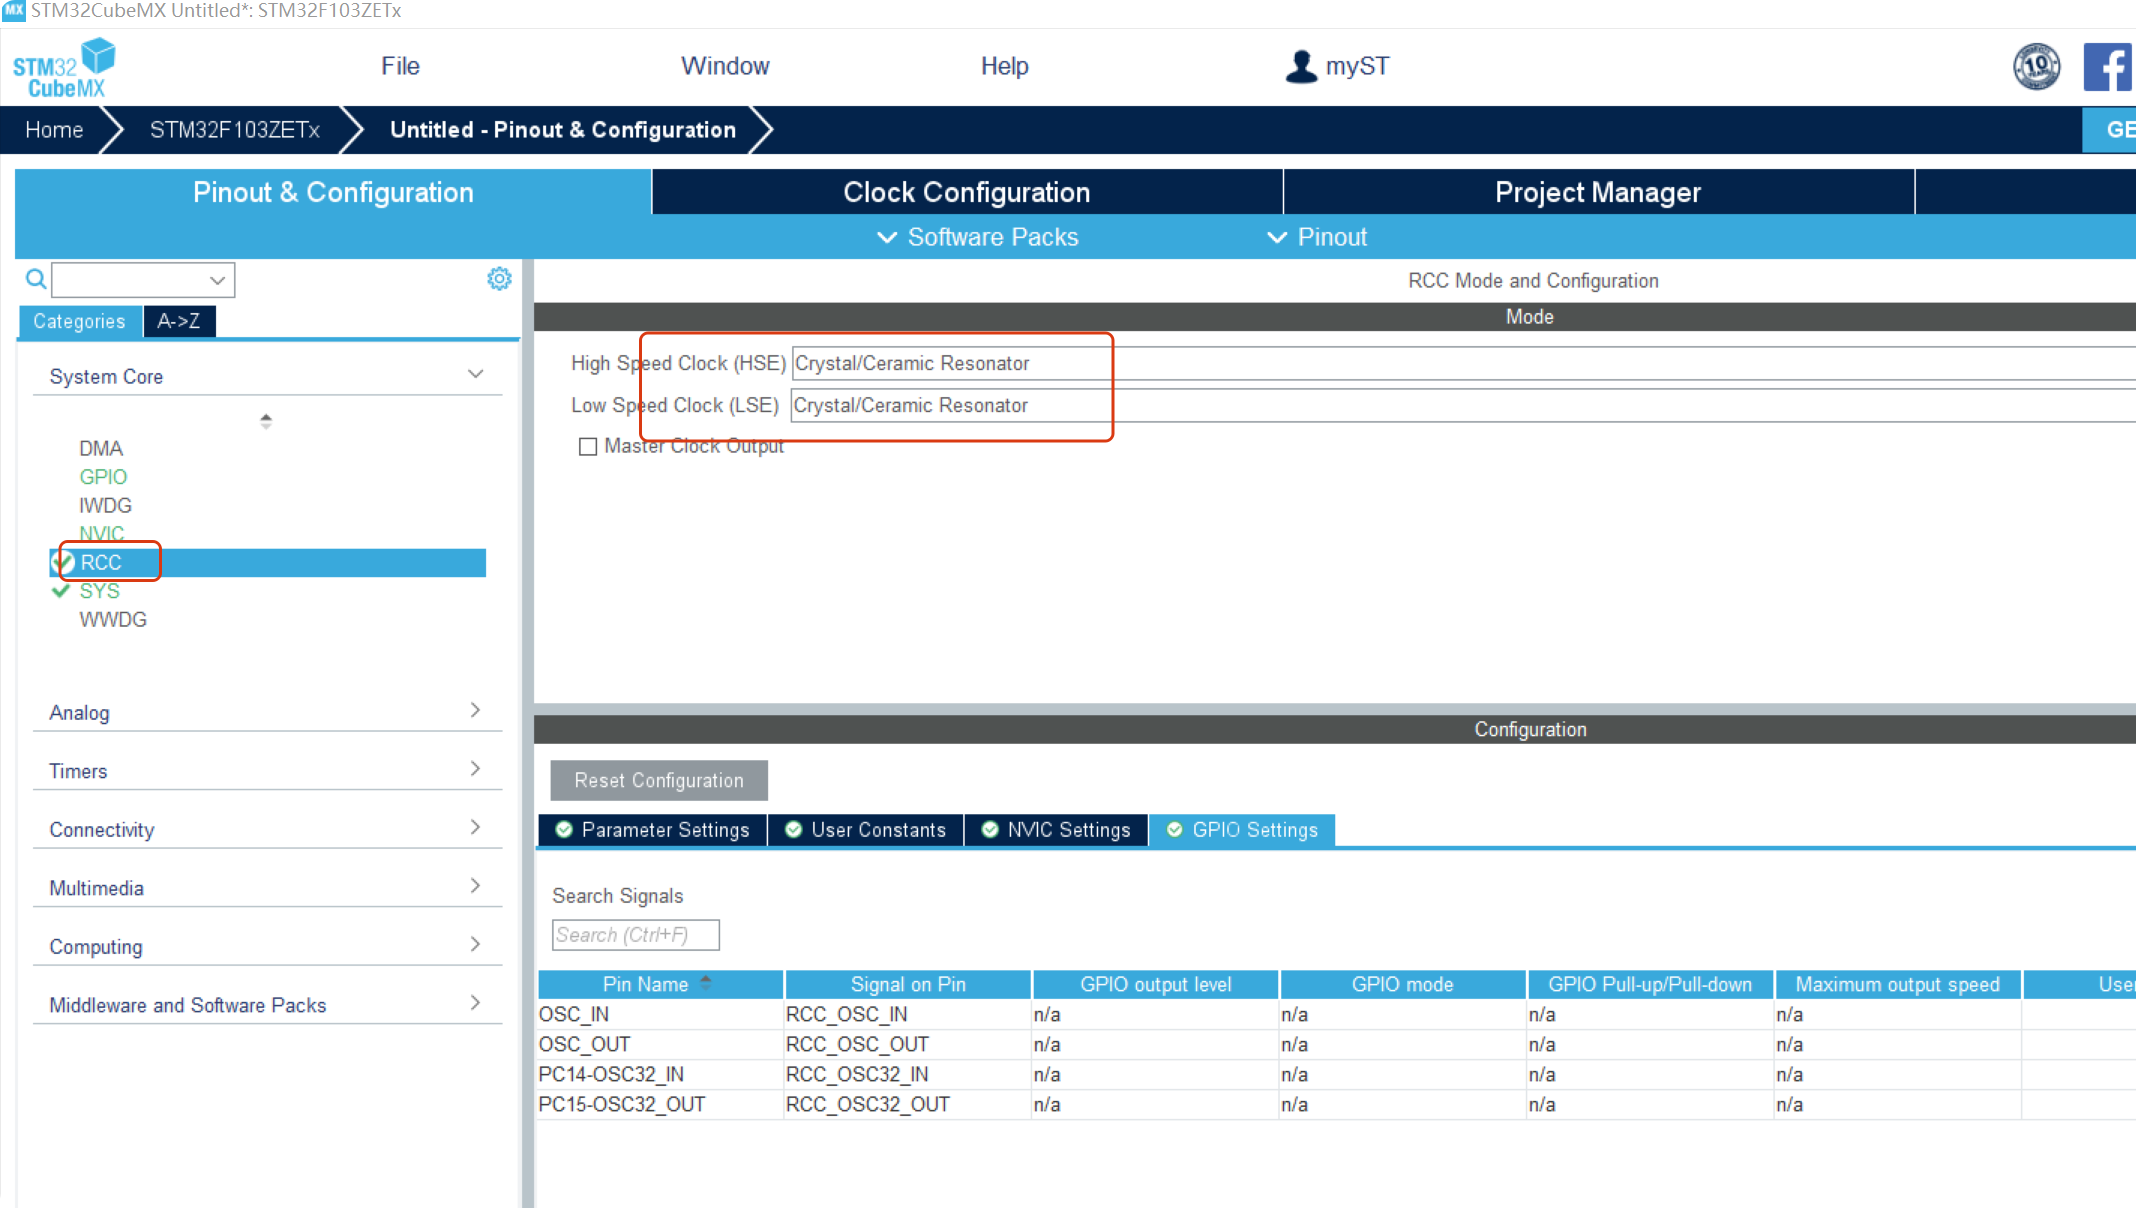2136x1208 pixels.
Task: Expand the Connectivity category
Action: coord(475,828)
